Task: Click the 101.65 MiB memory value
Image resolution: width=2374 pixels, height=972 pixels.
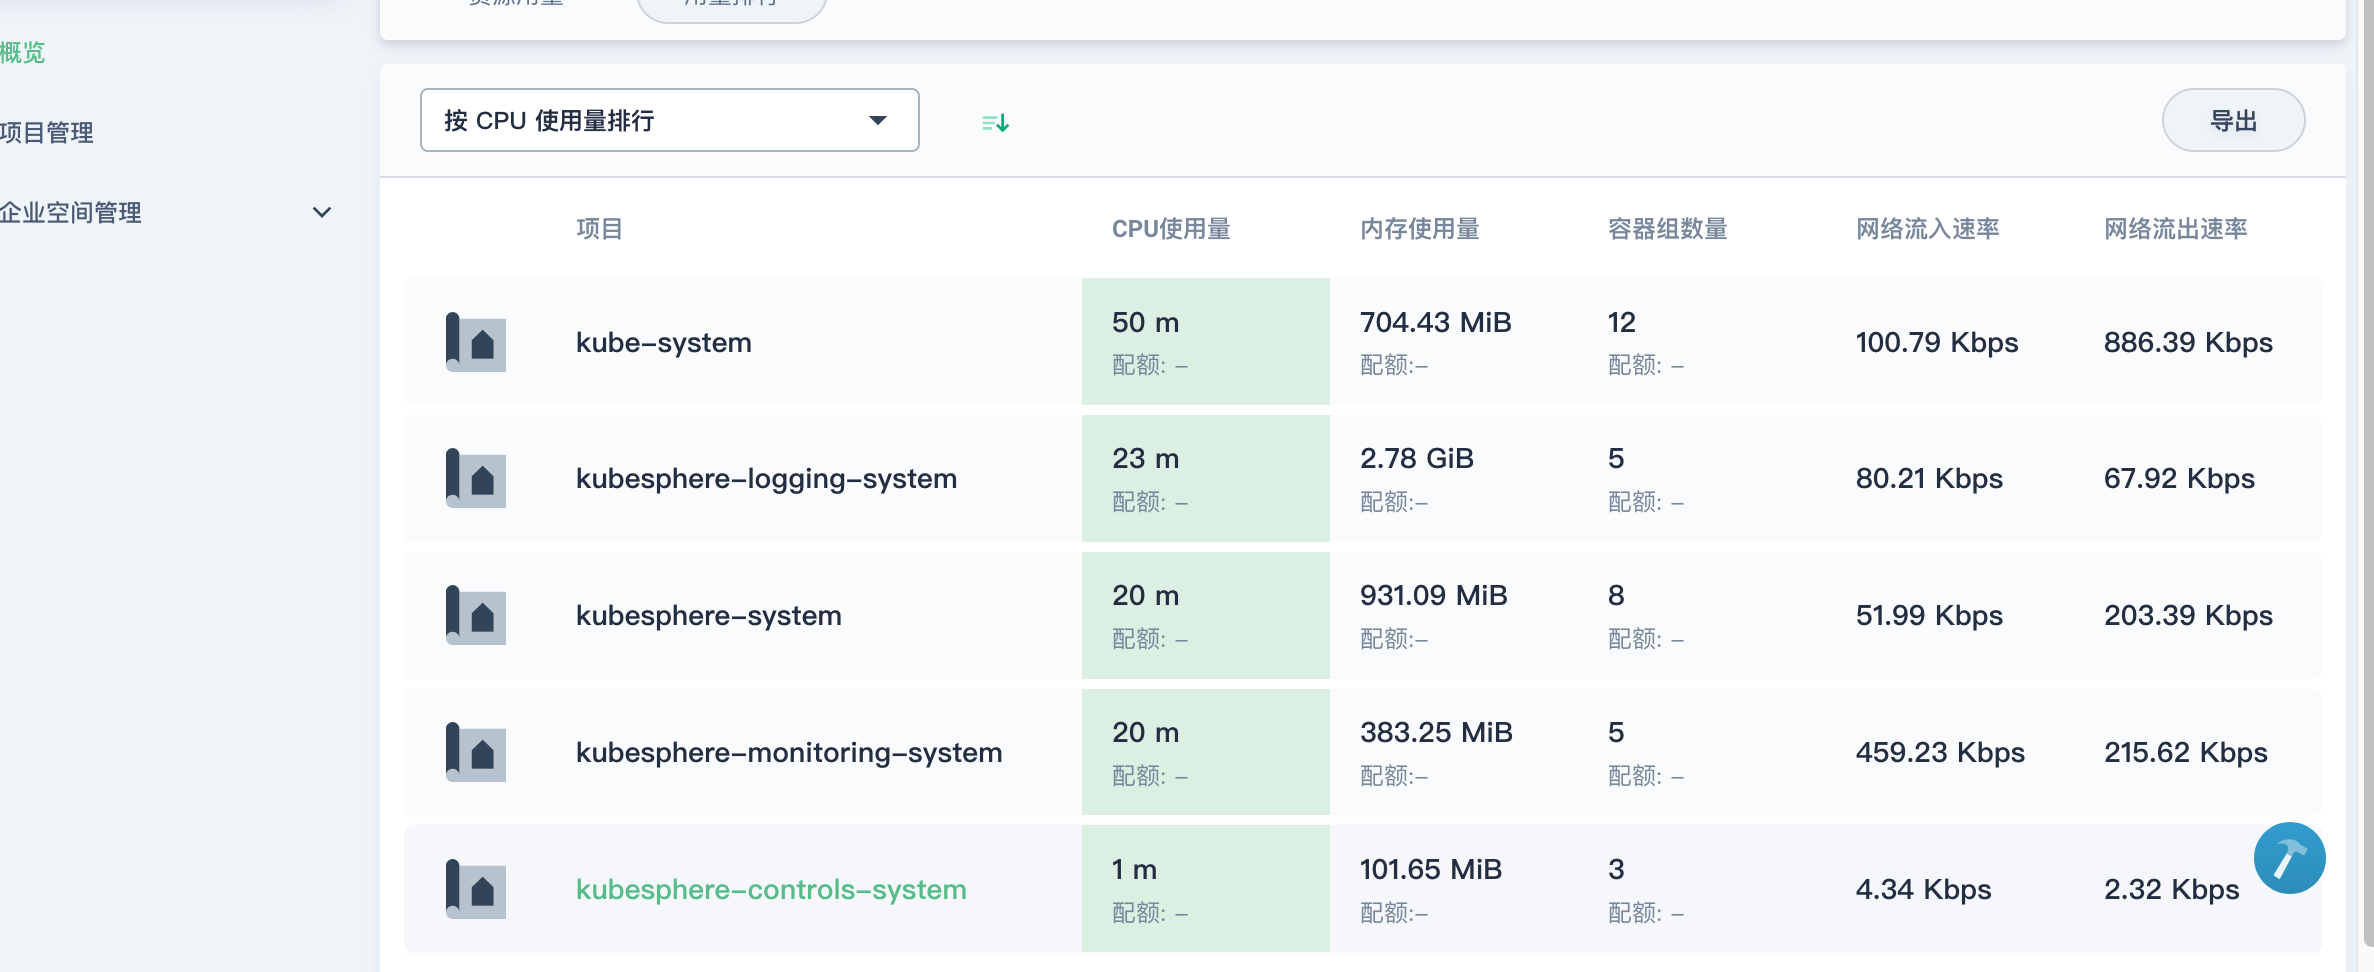Action: [1431, 869]
